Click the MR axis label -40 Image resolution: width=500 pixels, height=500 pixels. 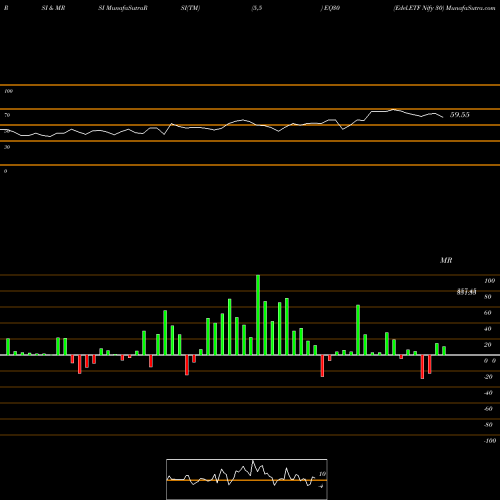pyautogui.click(x=488, y=393)
